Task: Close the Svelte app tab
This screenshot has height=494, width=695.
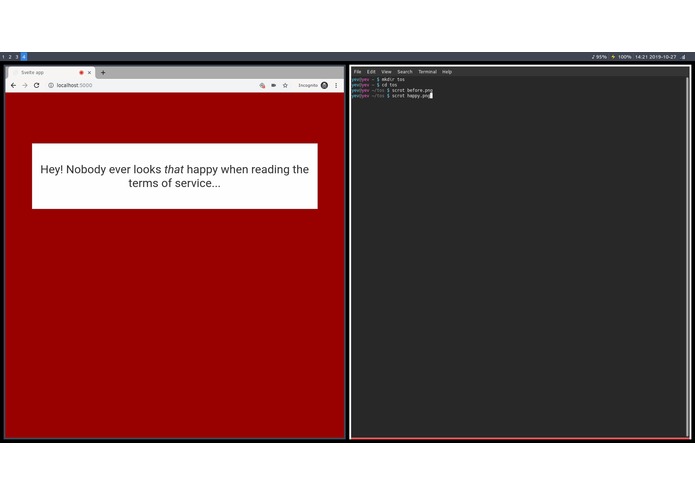Action: click(89, 73)
